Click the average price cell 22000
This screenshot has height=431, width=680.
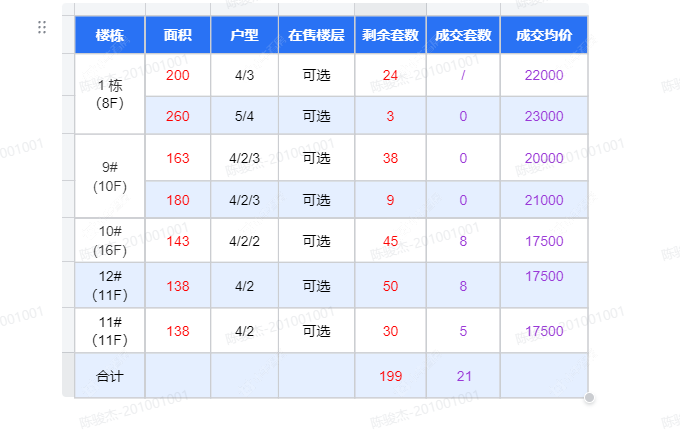point(544,75)
